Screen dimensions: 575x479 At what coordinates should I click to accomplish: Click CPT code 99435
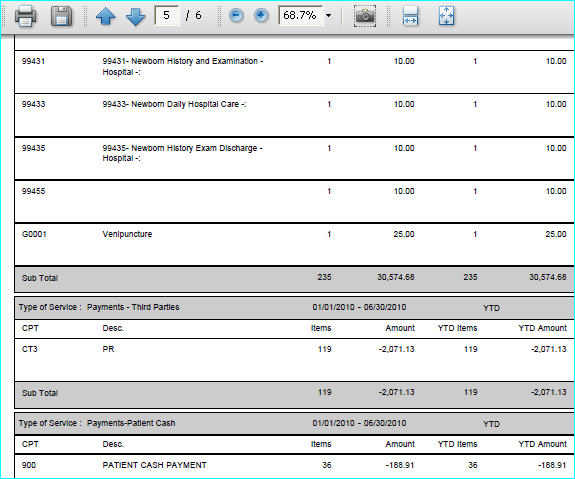pyautogui.click(x=33, y=148)
